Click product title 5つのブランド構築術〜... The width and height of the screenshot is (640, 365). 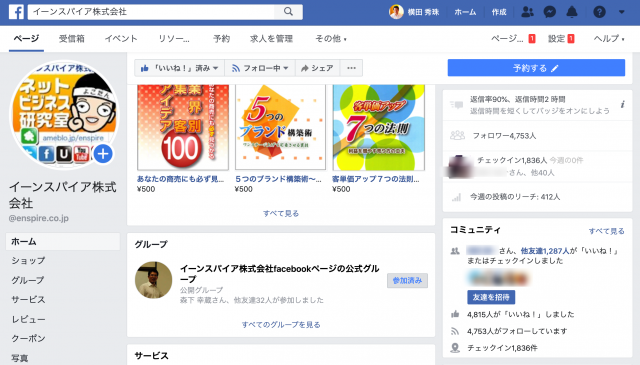pyautogui.click(x=278, y=179)
